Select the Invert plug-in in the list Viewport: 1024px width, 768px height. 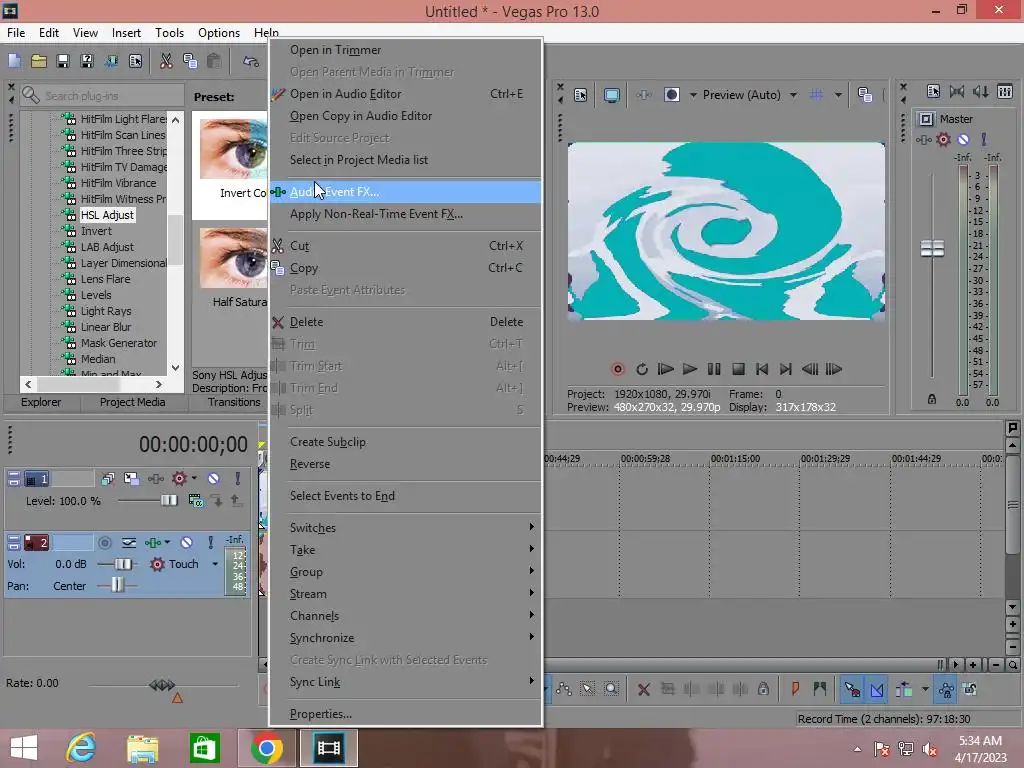(x=96, y=231)
